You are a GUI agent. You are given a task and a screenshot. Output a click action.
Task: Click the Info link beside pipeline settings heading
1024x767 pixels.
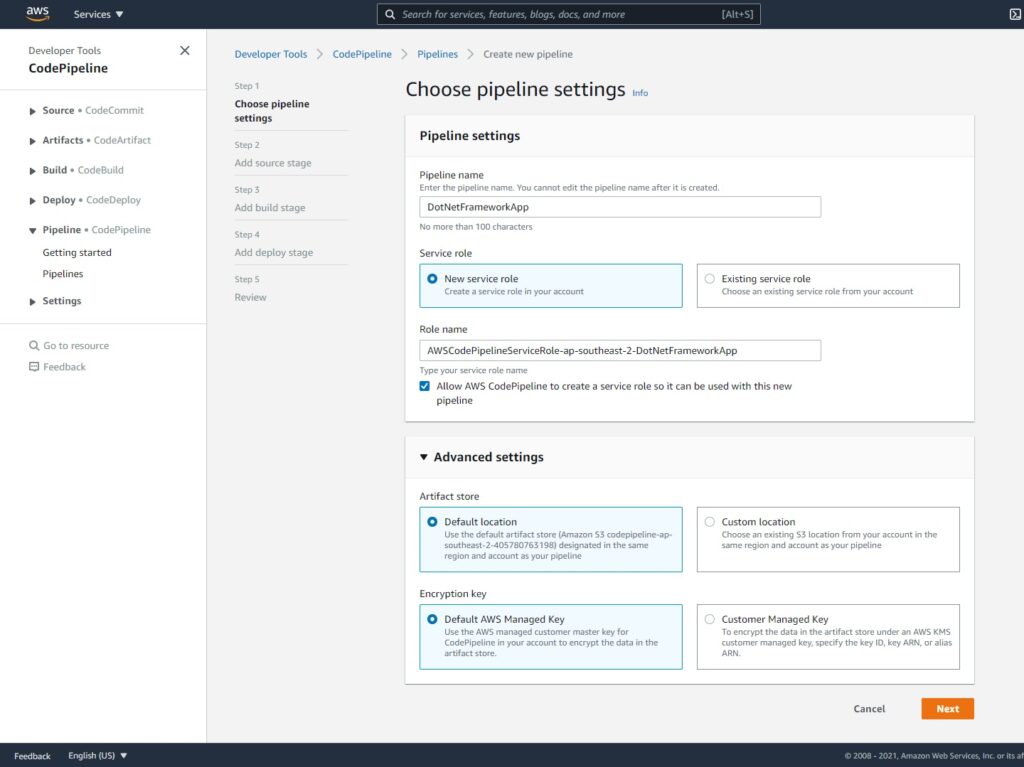[x=640, y=93]
